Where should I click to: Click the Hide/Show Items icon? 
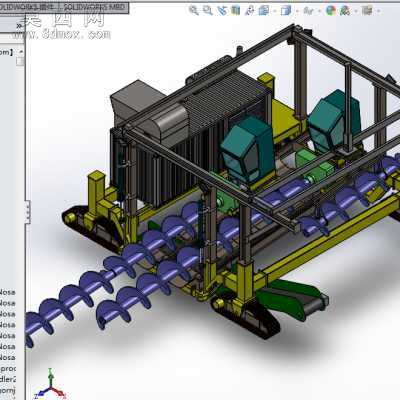[308, 11]
